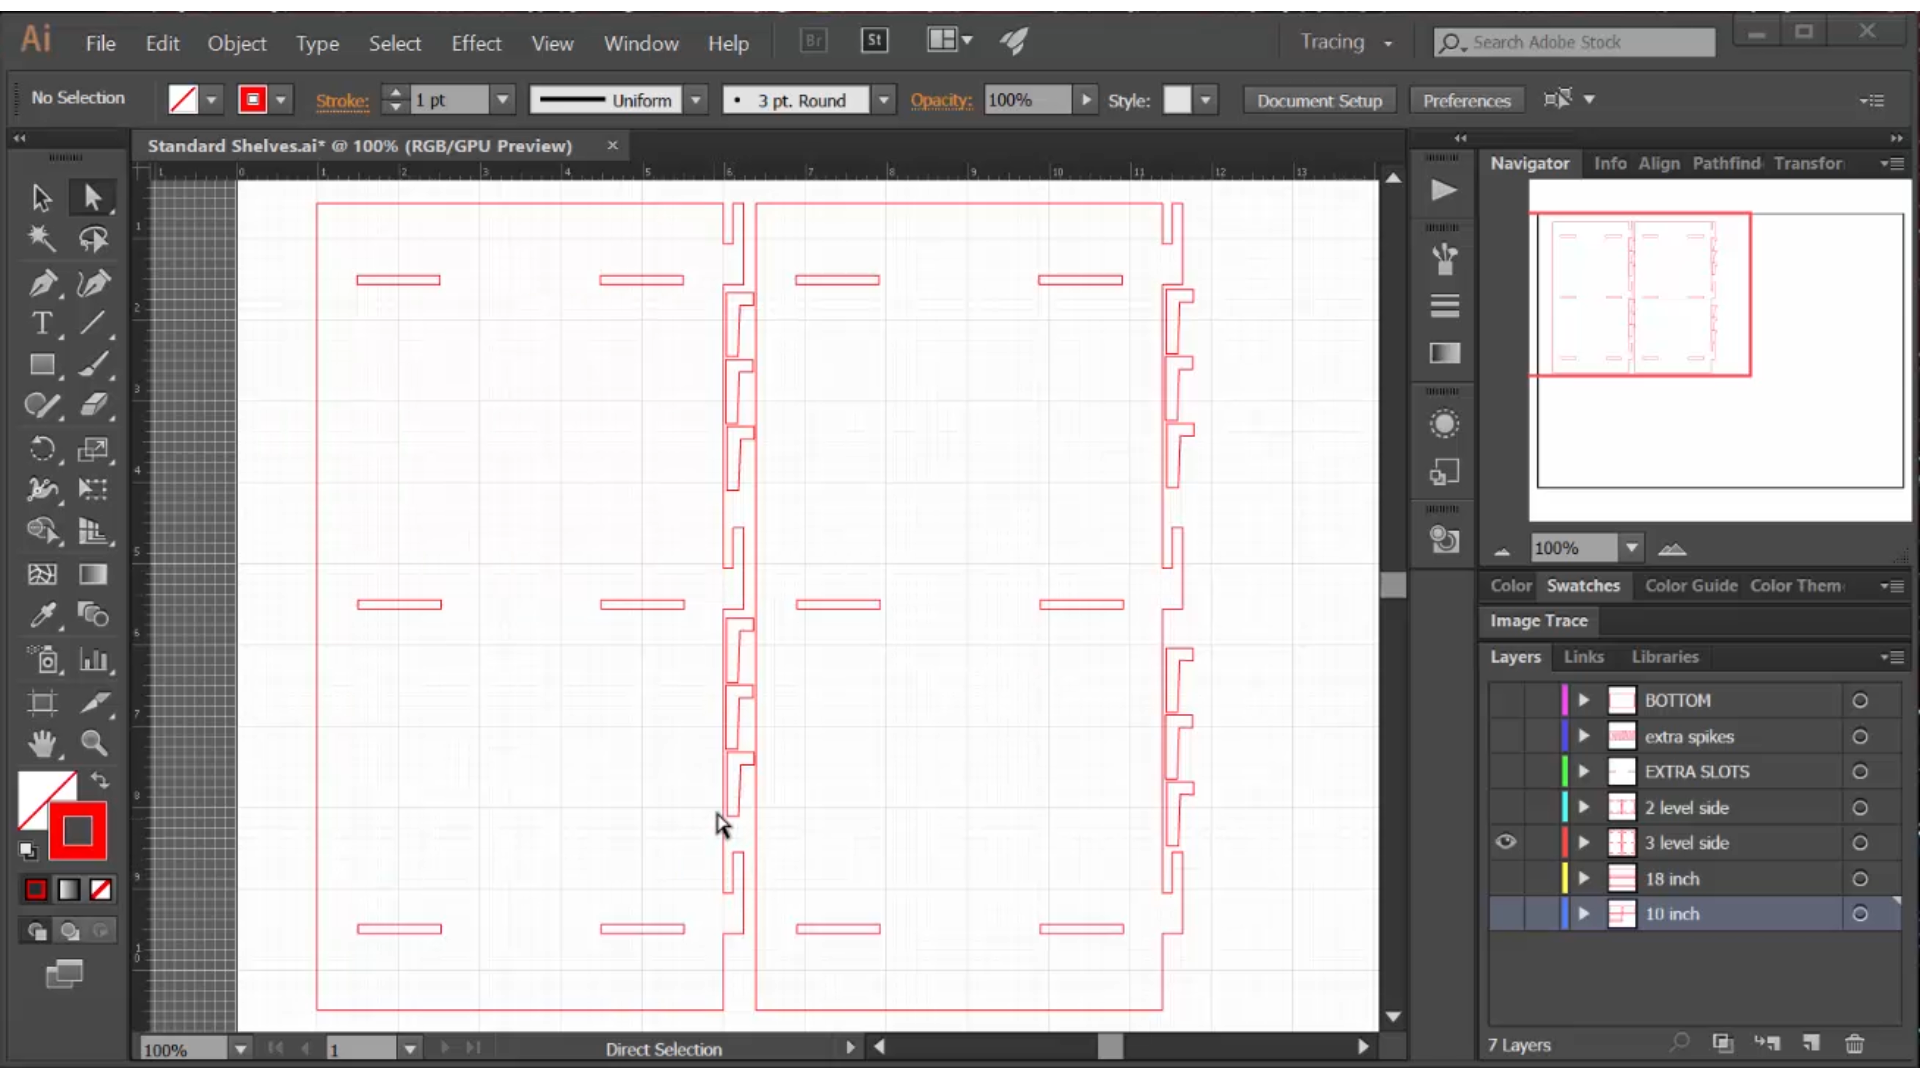This screenshot has width=1920, height=1080.
Task: Select the Pen tool
Action: pos(42,283)
